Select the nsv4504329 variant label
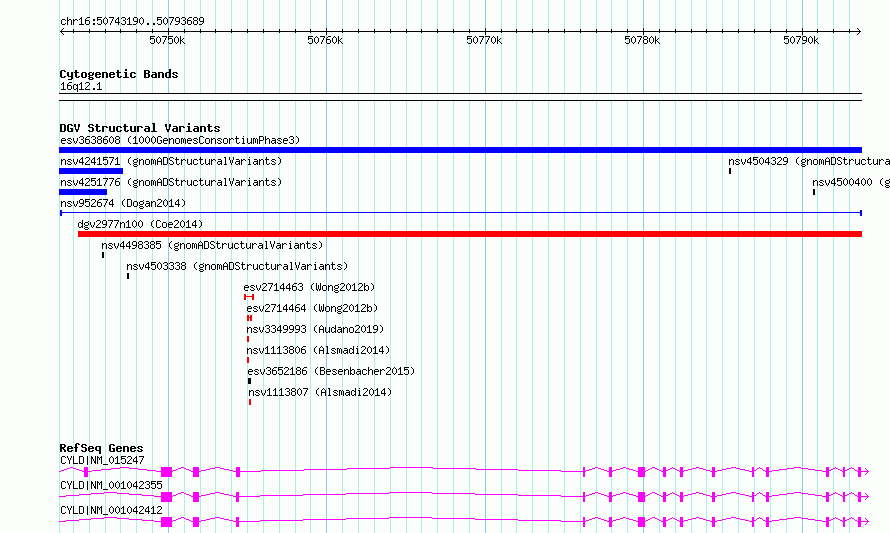 (x=809, y=161)
